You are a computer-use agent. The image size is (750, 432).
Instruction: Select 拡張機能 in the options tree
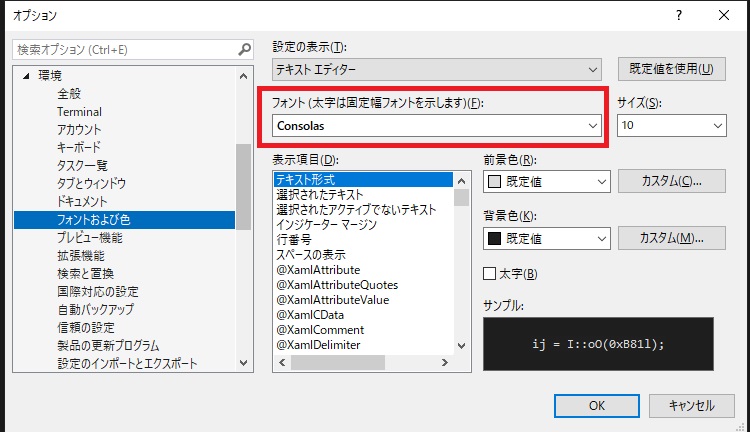pyautogui.click(x=82, y=255)
